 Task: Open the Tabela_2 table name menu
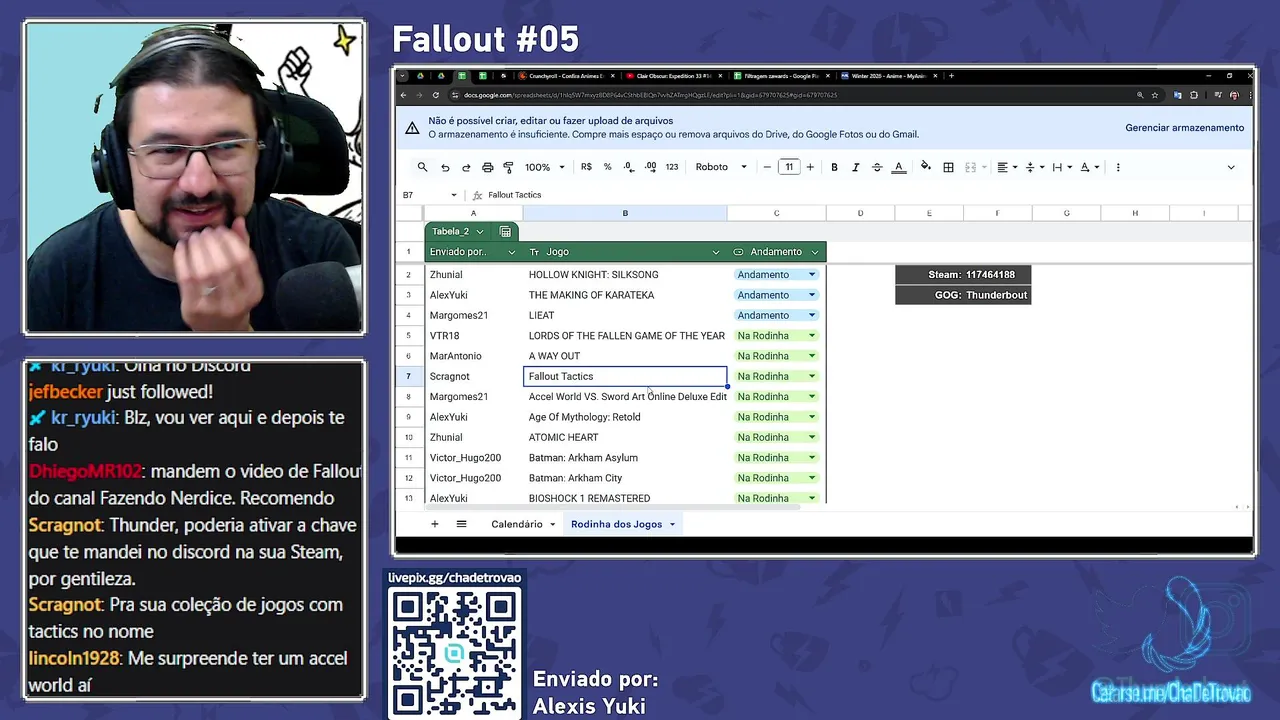point(458,231)
